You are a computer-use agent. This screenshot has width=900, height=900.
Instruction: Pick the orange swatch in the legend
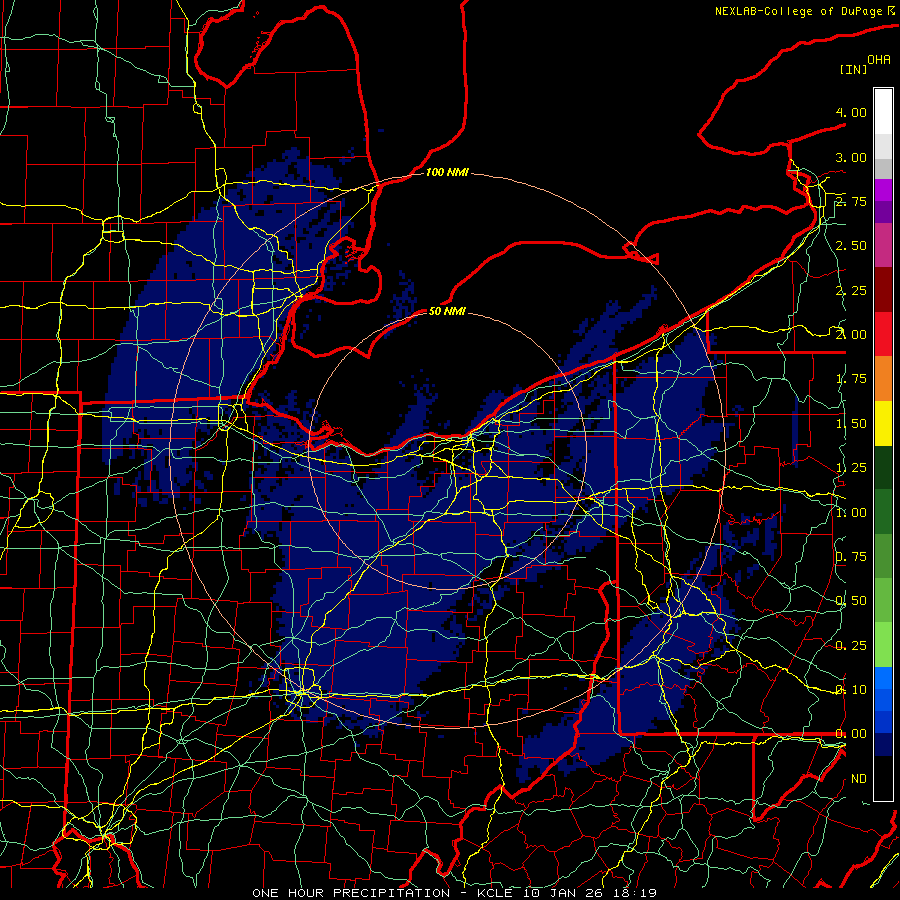[x=883, y=378]
